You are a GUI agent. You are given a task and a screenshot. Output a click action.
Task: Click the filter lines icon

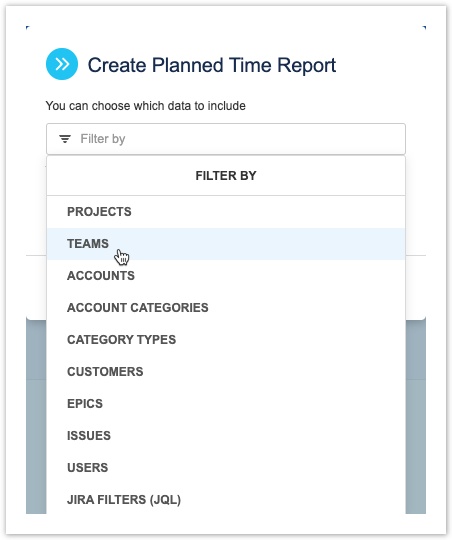[65, 139]
